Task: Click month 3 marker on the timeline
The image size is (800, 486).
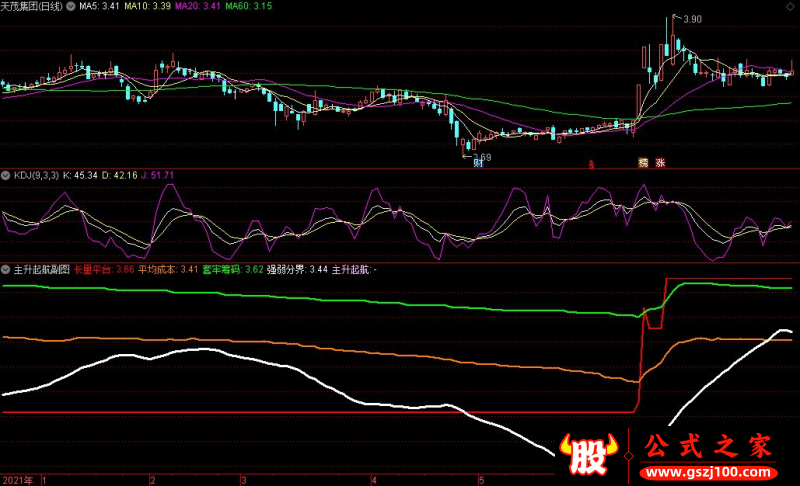Action: [x=243, y=480]
